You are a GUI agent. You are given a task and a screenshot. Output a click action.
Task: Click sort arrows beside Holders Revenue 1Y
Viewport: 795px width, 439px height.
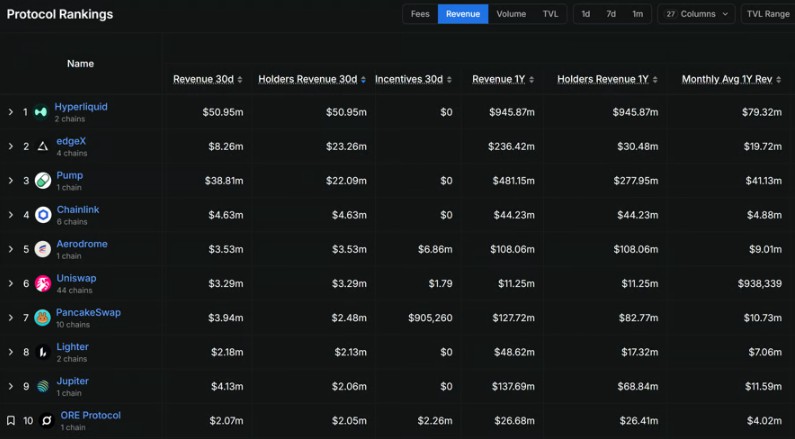click(655, 80)
